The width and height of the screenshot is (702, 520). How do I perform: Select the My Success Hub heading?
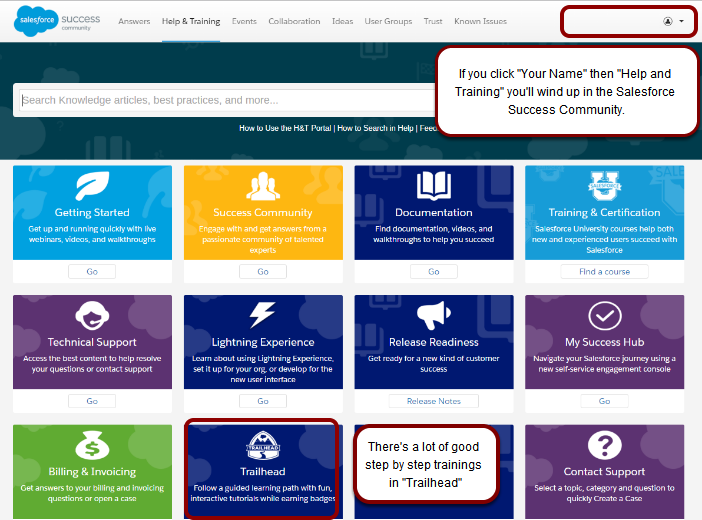point(604,342)
